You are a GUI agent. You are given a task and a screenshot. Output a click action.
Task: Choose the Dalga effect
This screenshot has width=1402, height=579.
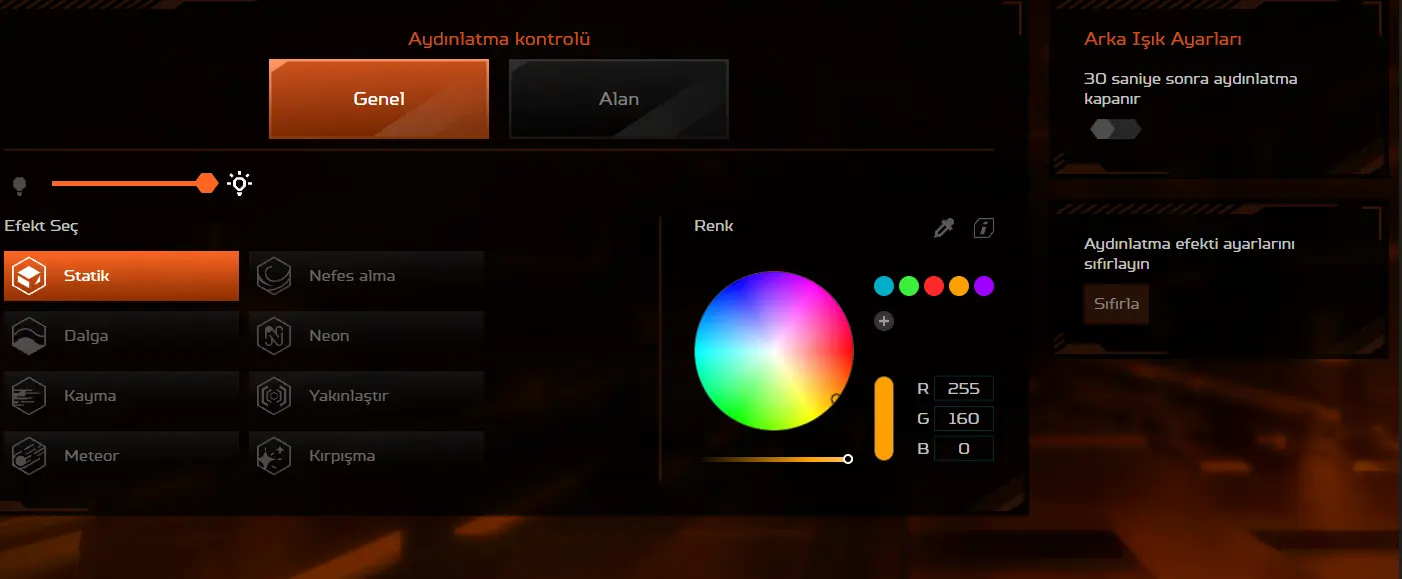122,336
